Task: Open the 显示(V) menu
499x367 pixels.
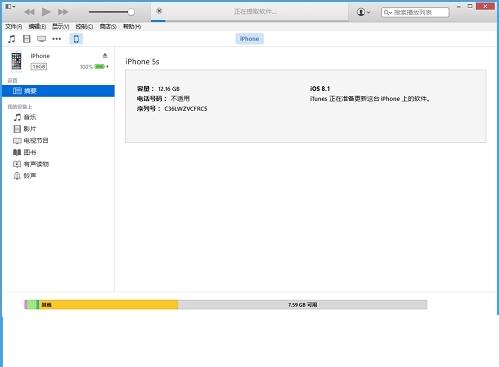Action: click(61, 27)
